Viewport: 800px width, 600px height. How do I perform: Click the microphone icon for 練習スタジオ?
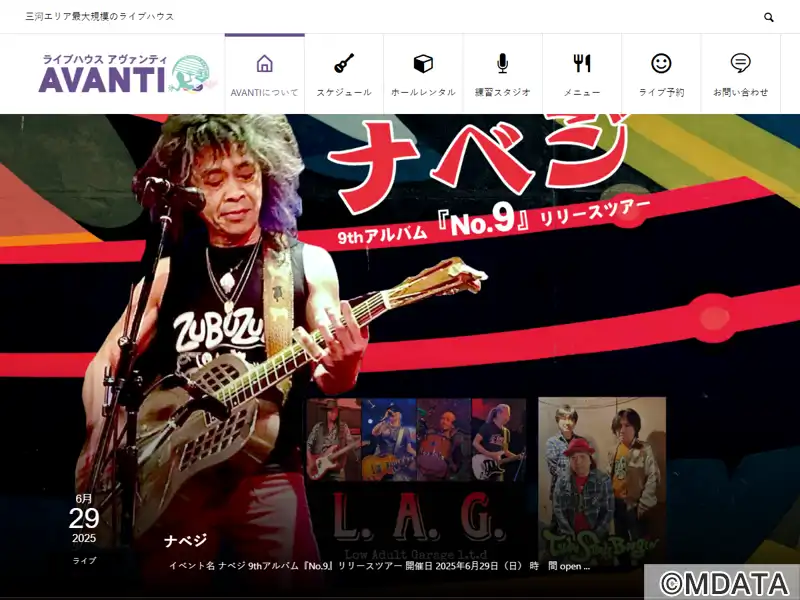pyautogui.click(x=503, y=63)
